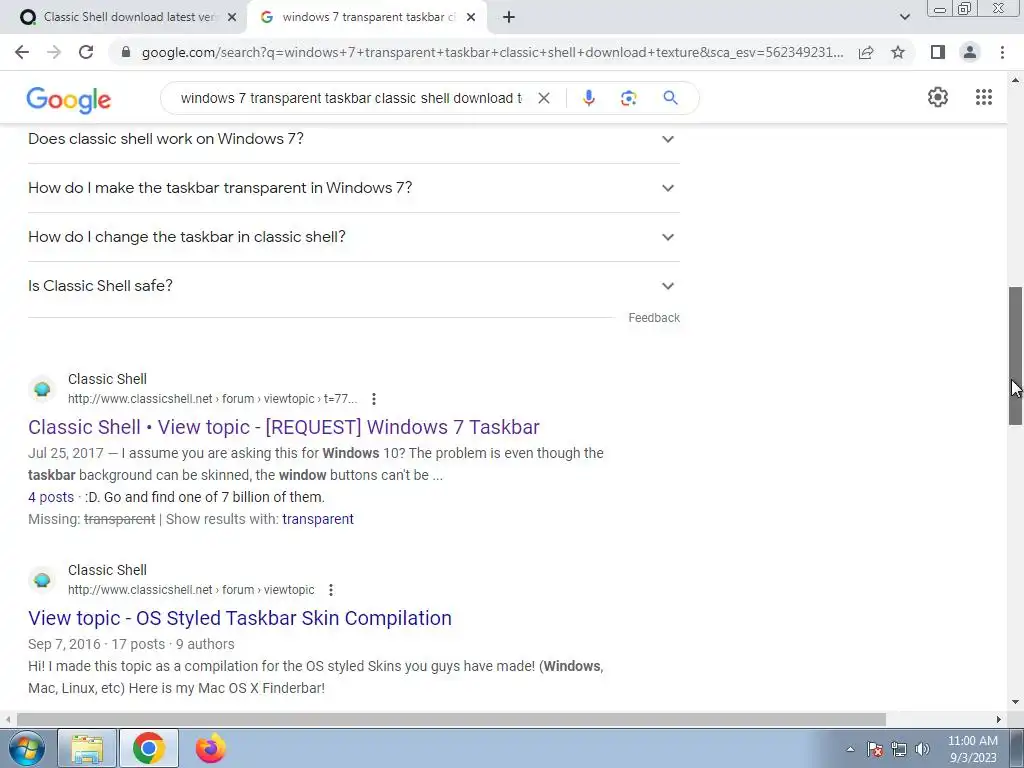
Task: Bookmark this page with the star
Action: [898, 52]
